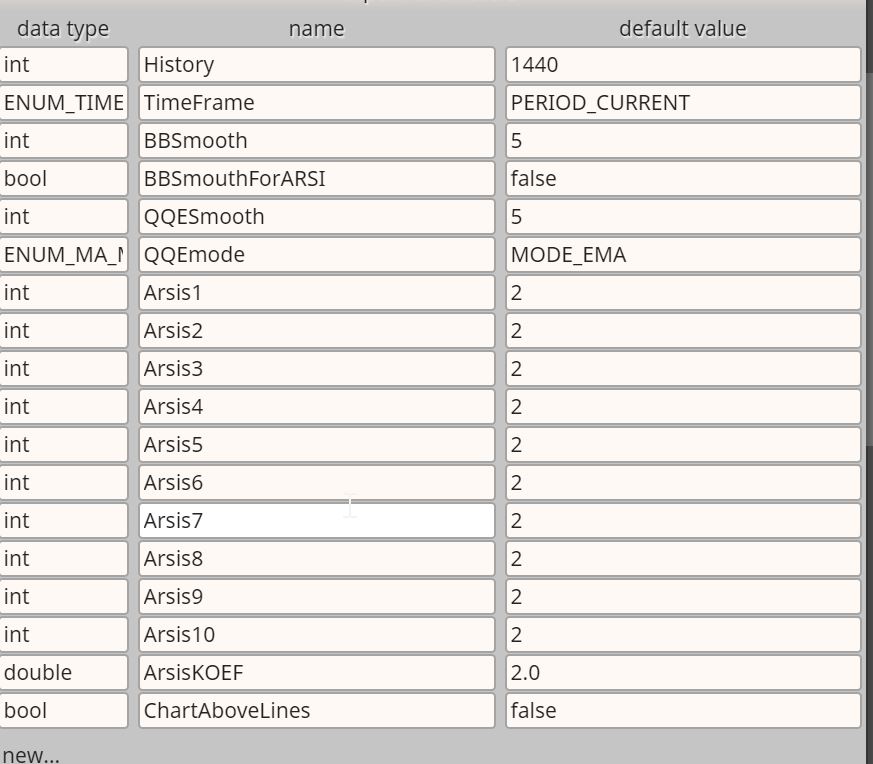Click the QQEmode name field

tap(316, 254)
